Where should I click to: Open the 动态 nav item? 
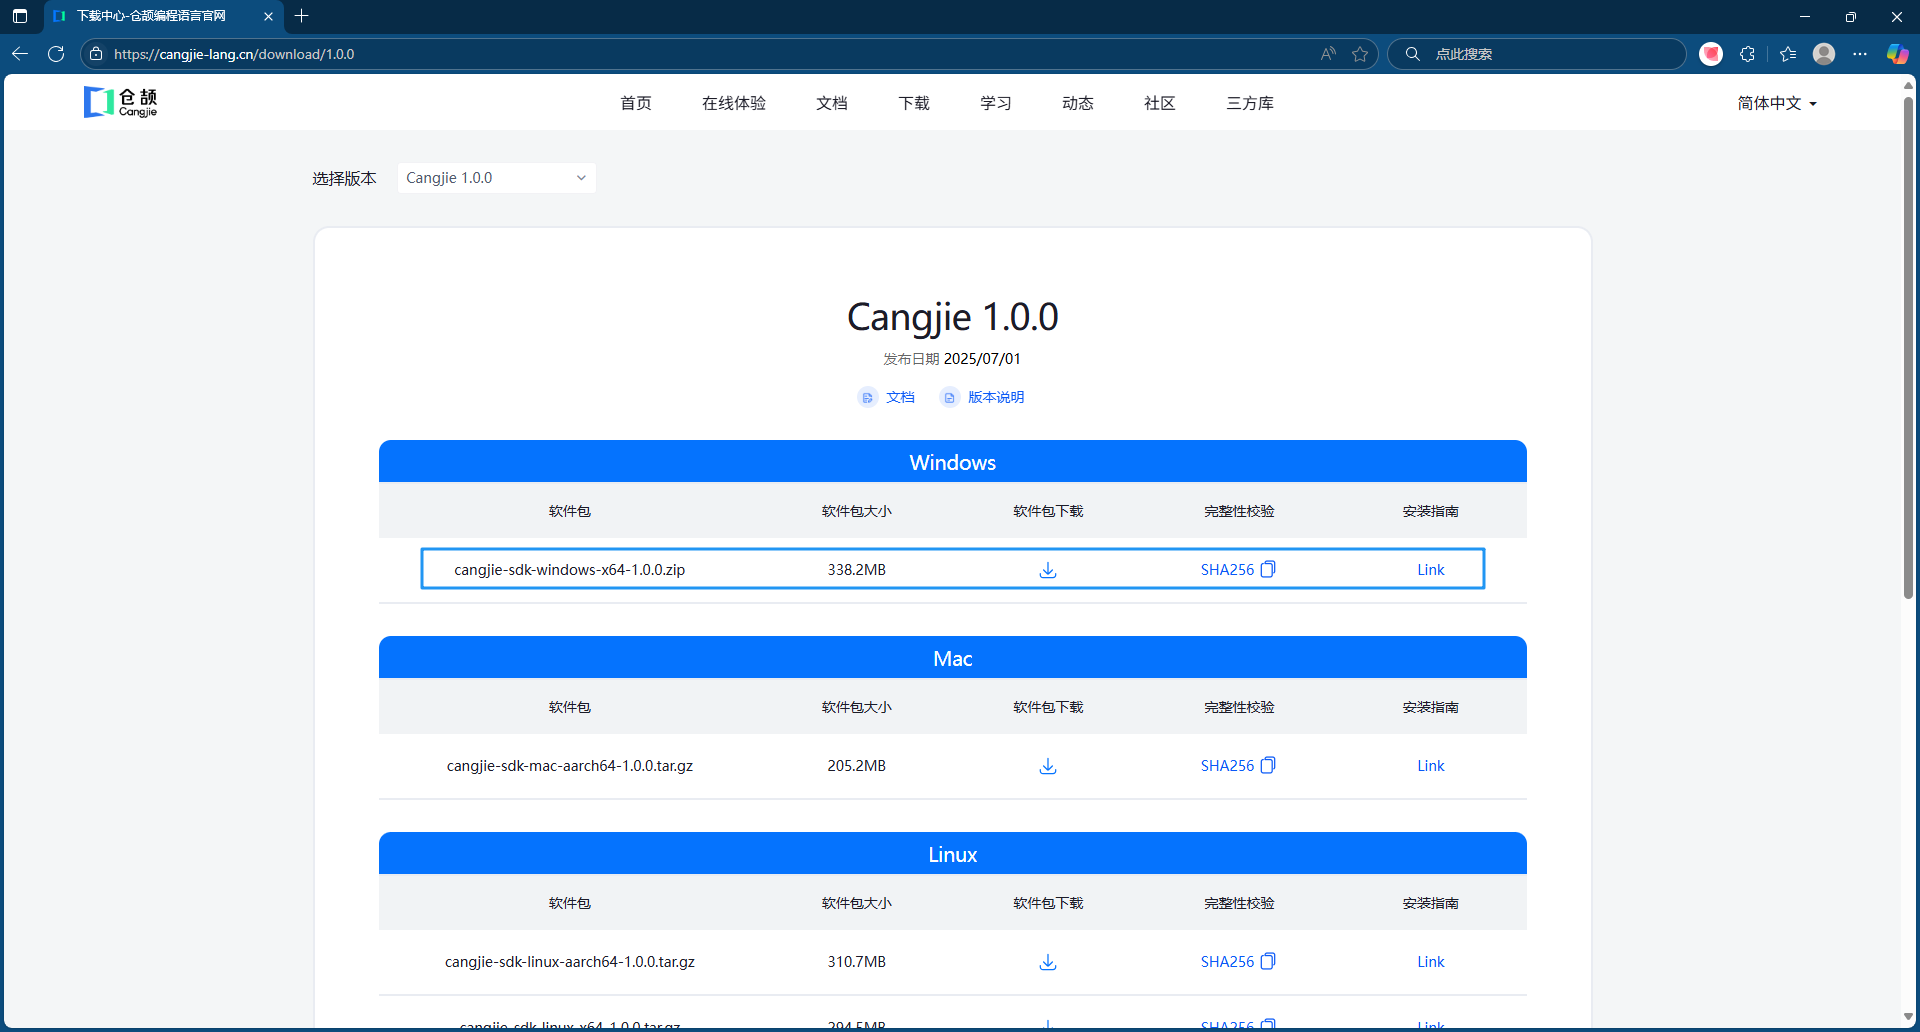(1078, 103)
